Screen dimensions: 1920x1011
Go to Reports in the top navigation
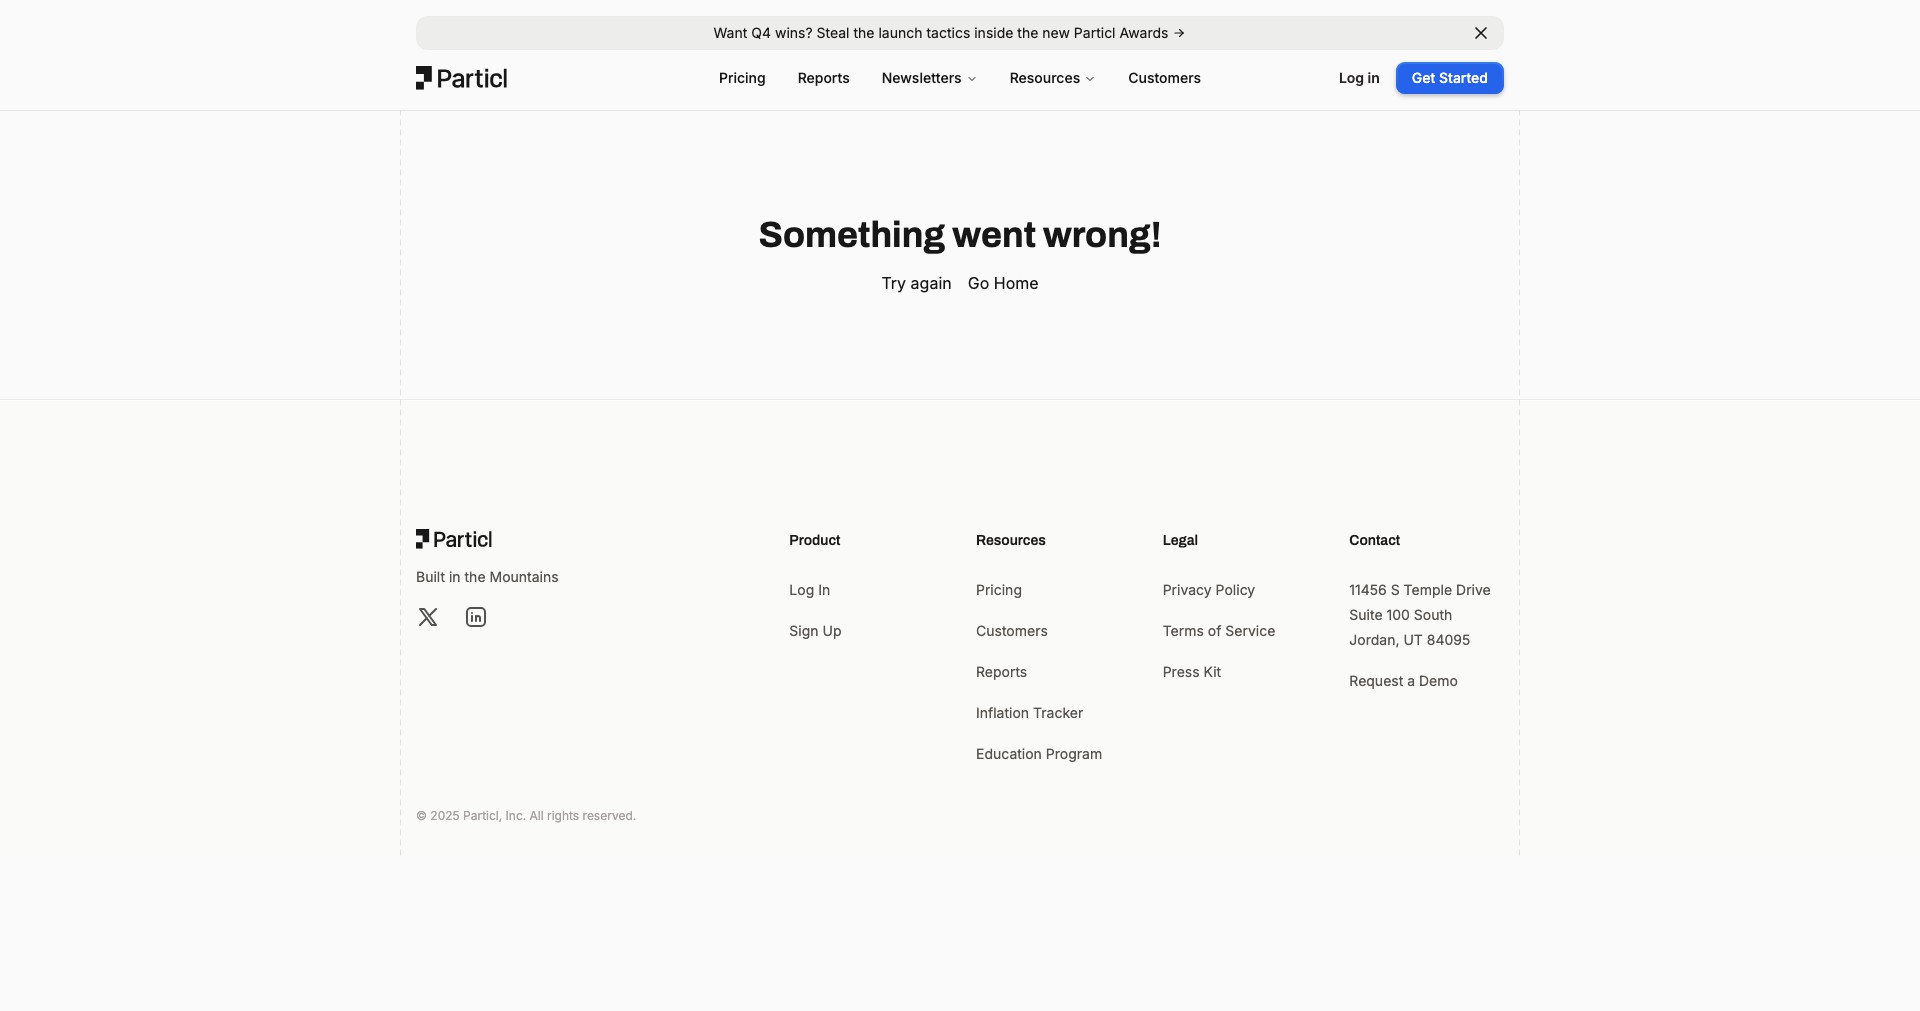point(823,78)
